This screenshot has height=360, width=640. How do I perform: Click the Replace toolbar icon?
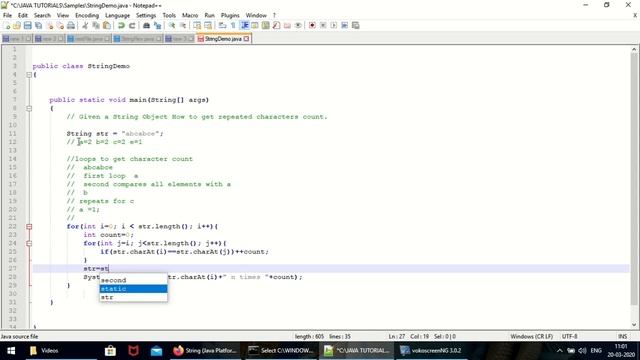point(157,25)
